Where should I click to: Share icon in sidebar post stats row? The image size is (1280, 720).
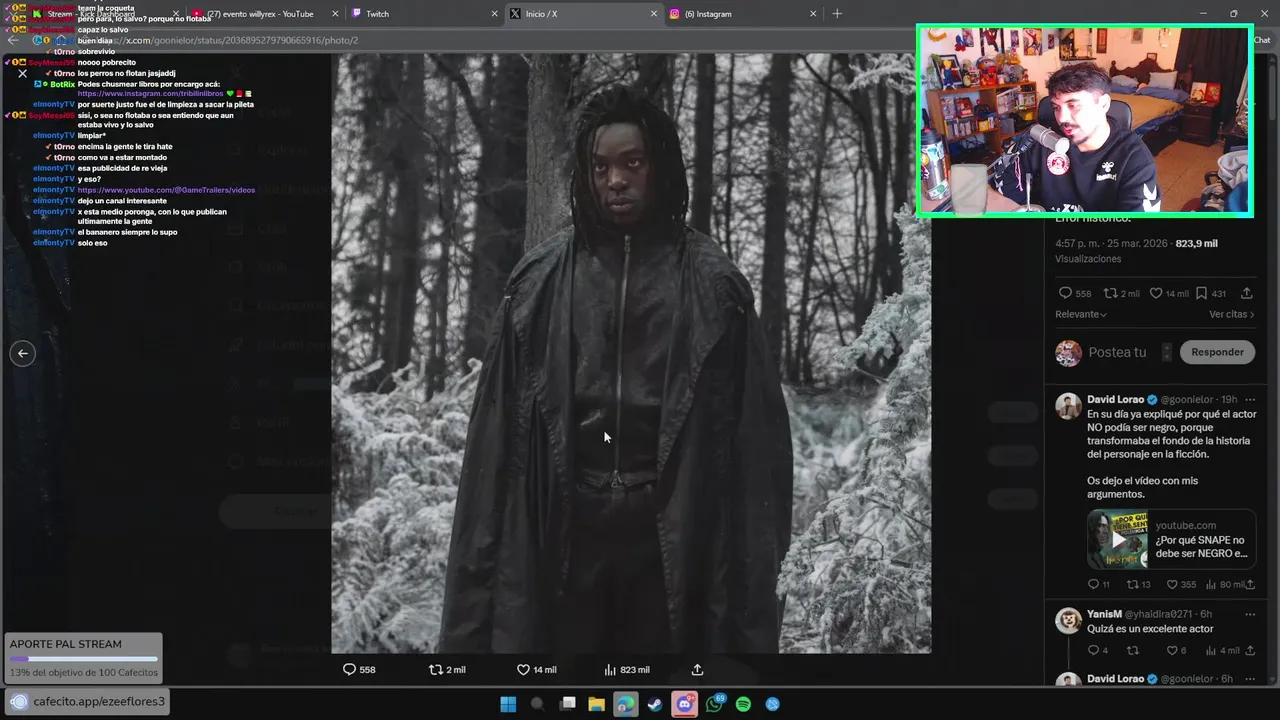(1247, 293)
